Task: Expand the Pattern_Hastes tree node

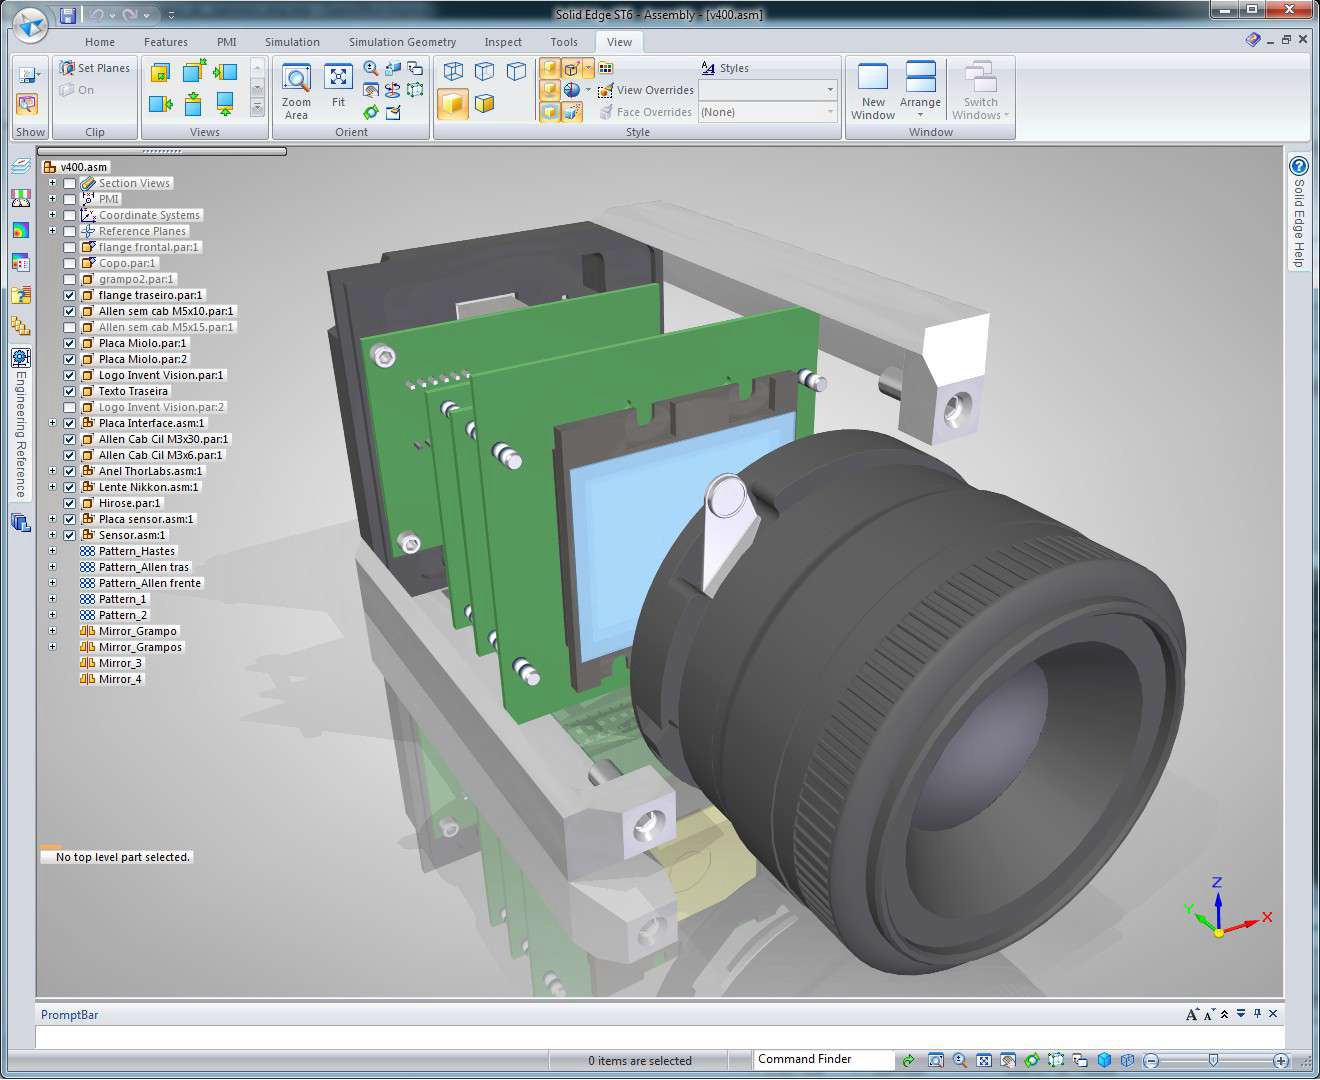Action: pos(52,551)
